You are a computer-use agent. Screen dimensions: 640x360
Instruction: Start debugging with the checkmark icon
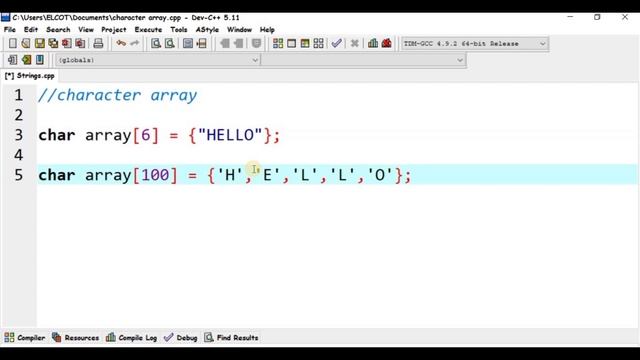coord(336,43)
